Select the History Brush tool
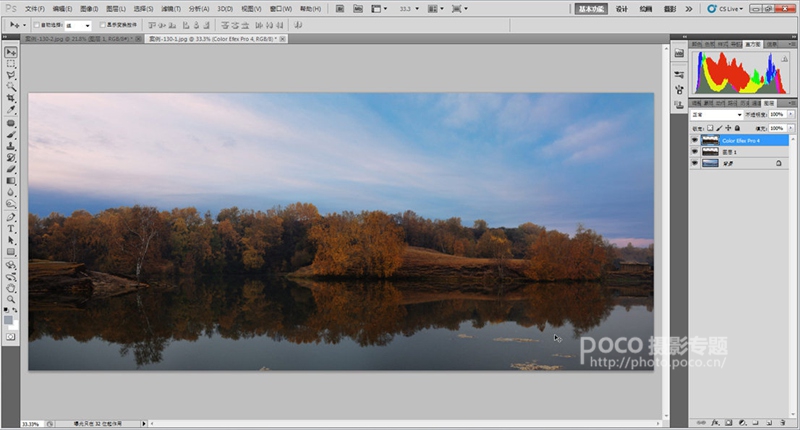800x430 pixels. [x=11, y=158]
